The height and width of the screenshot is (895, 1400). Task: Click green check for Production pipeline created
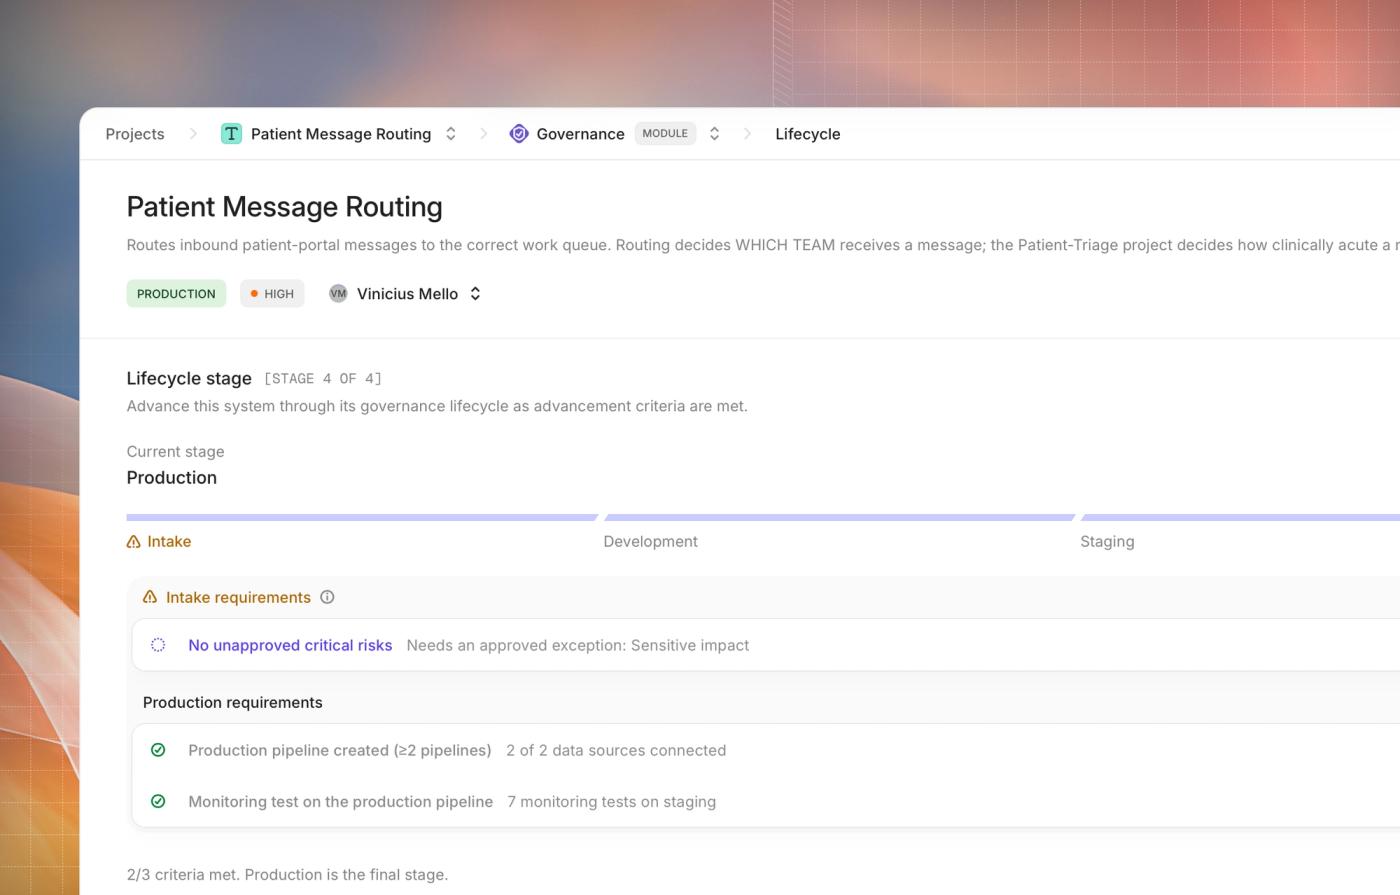tap(158, 750)
